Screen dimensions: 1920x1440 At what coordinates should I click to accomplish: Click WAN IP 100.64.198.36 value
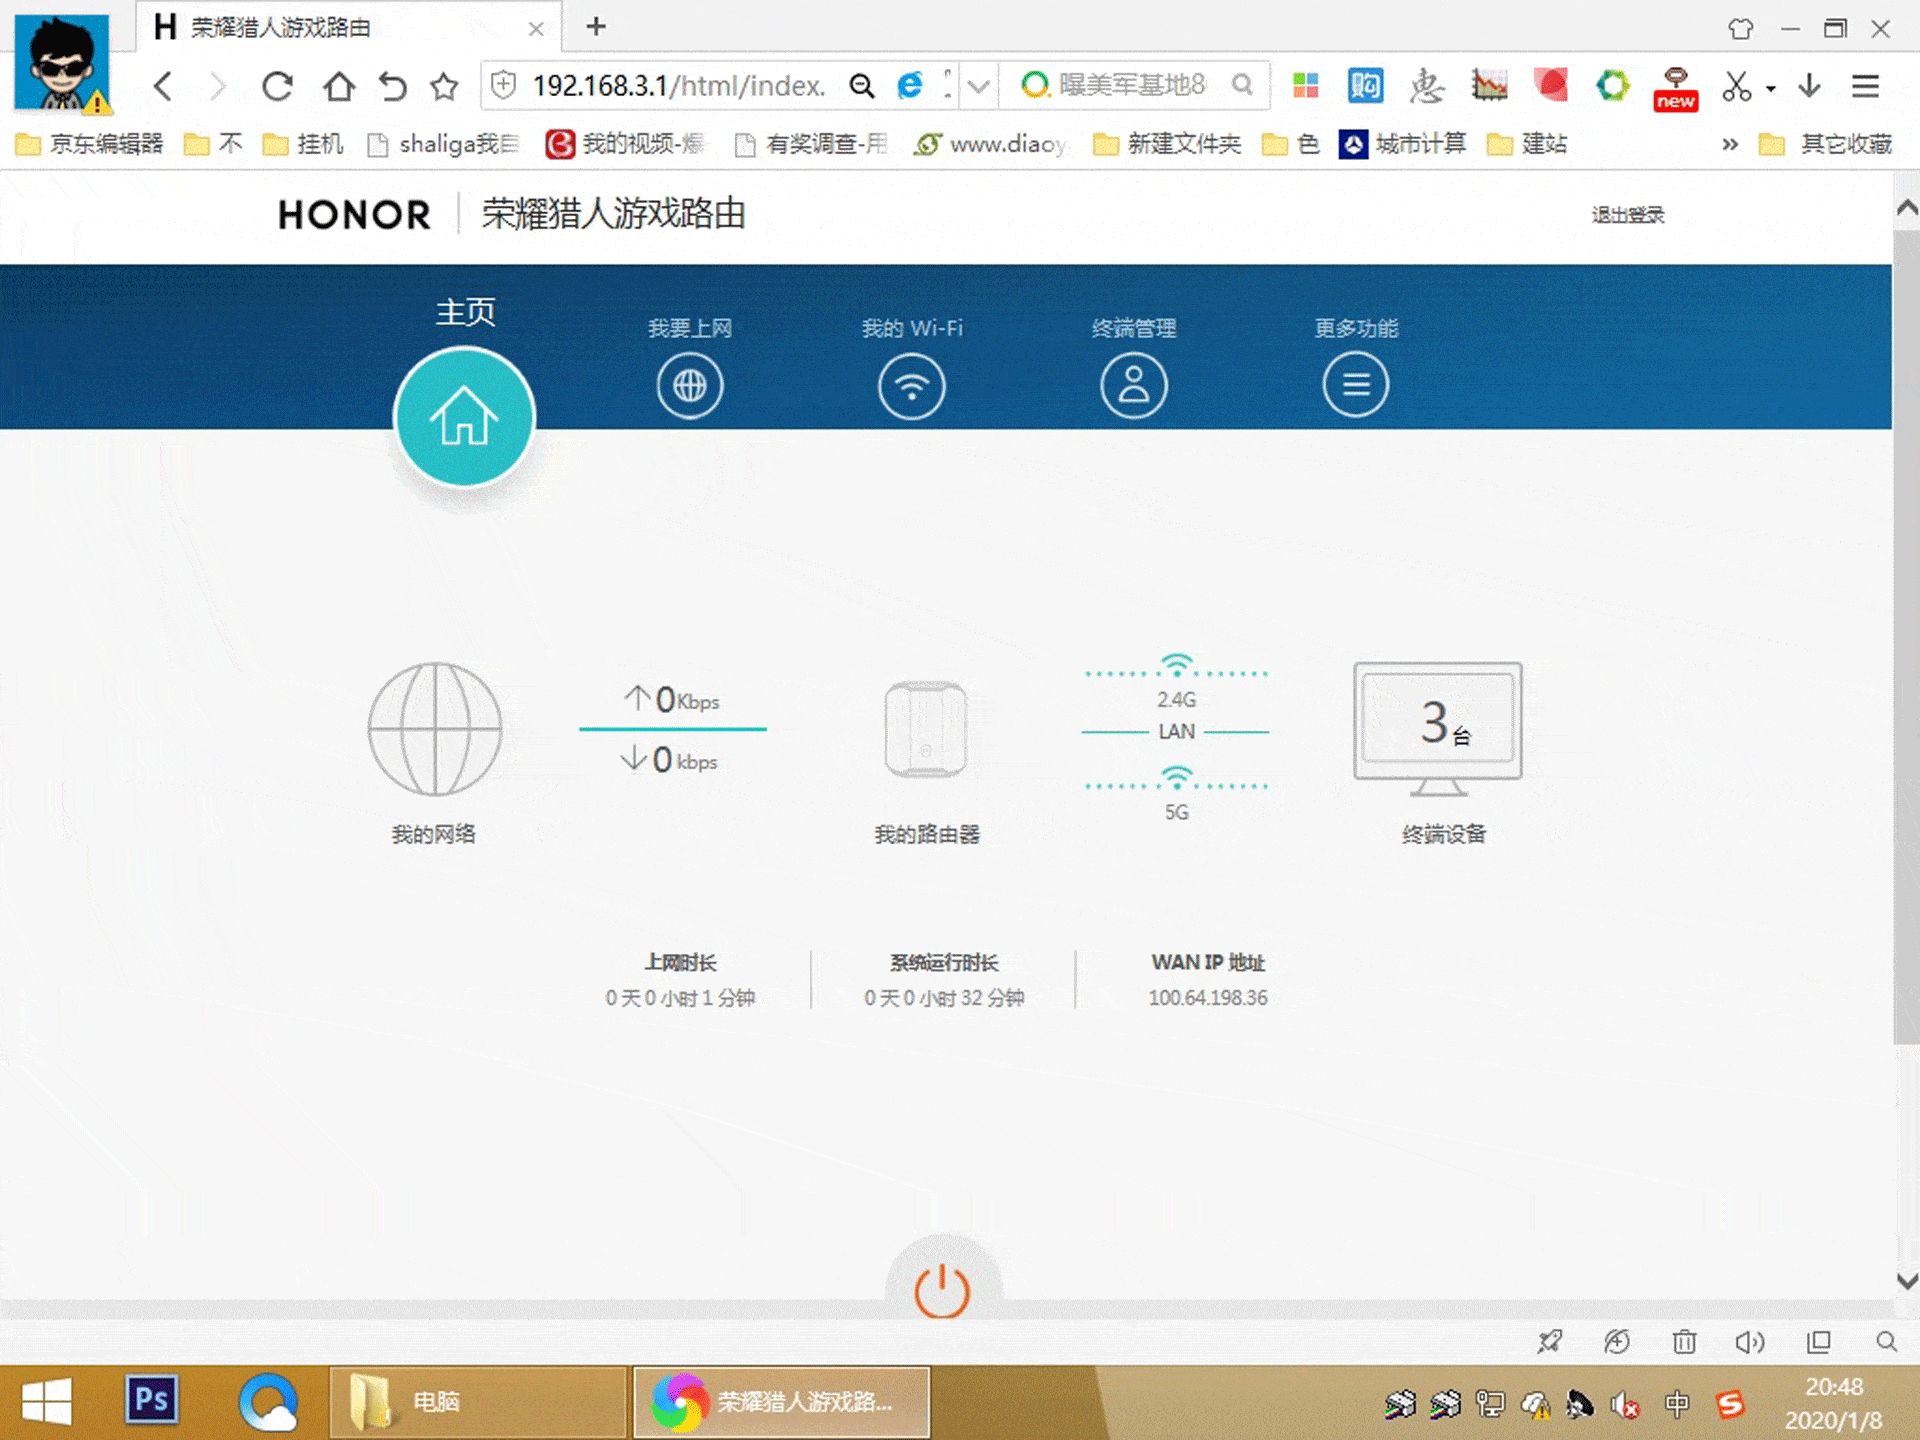pyautogui.click(x=1208, y=998)
